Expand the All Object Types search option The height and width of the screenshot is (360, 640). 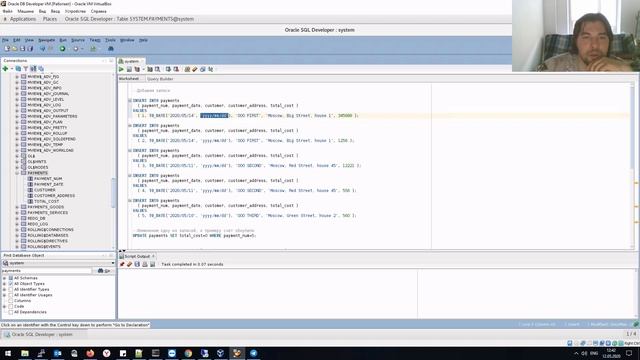tap(4, 284)
